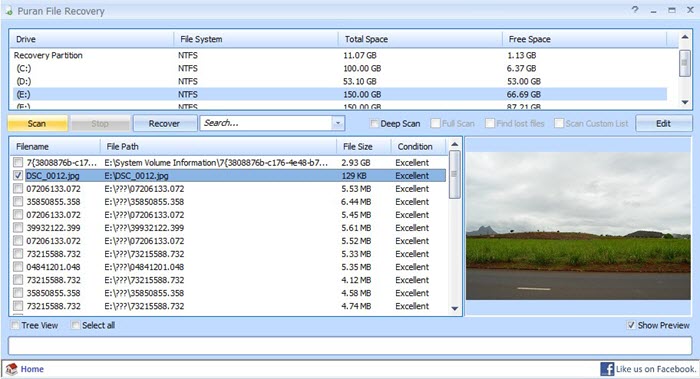Image resolution: width=700 pixels, height=379 pixels.
Task: Open the Home link
Action: 32,369
